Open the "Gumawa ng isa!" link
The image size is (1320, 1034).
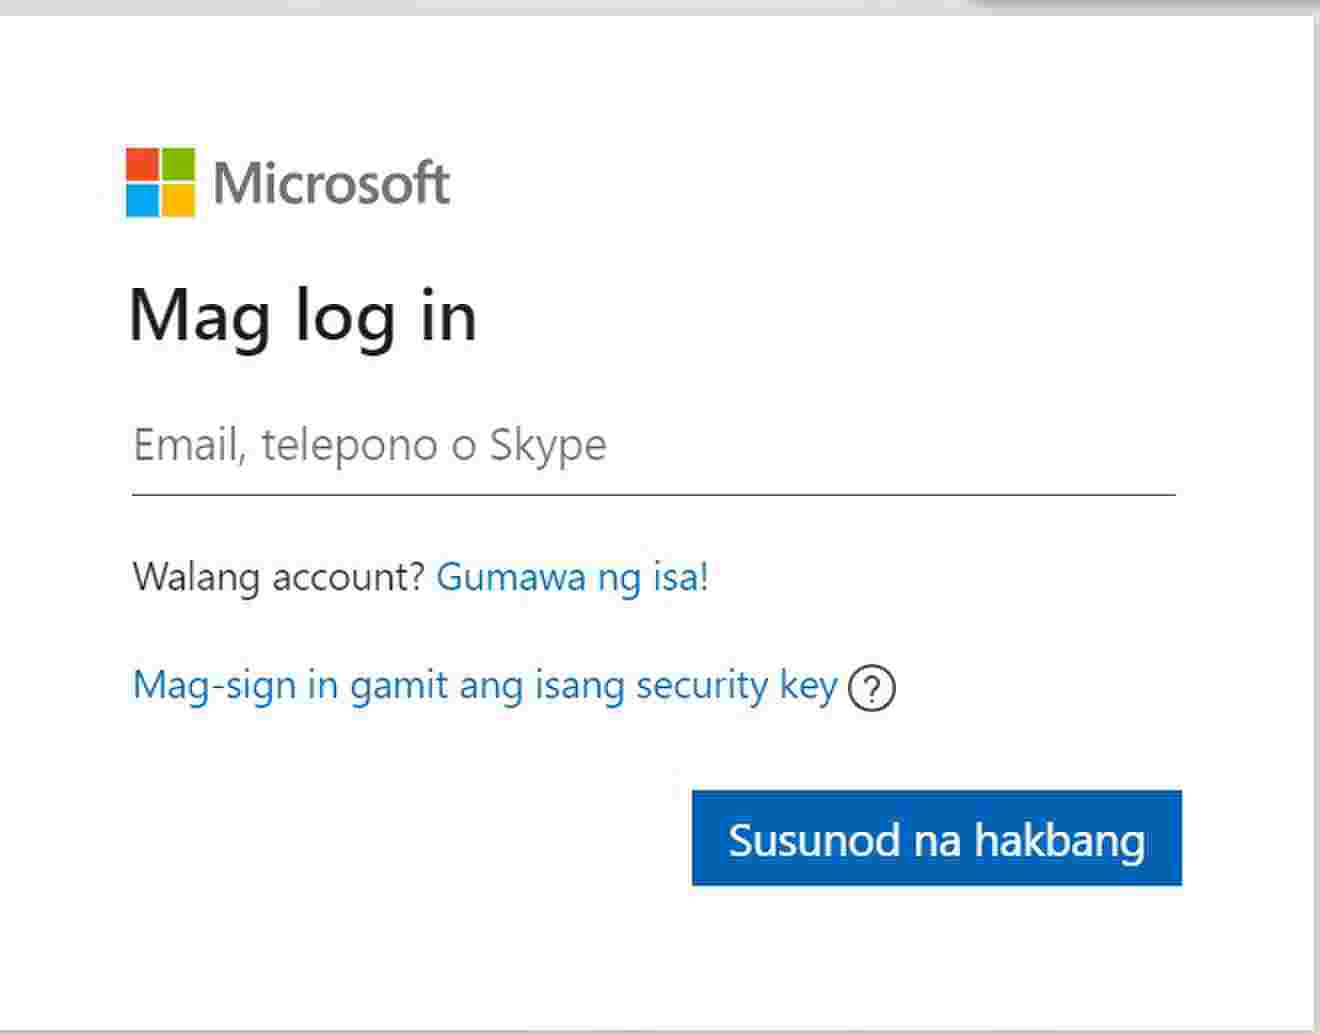[x=572, y=577]
